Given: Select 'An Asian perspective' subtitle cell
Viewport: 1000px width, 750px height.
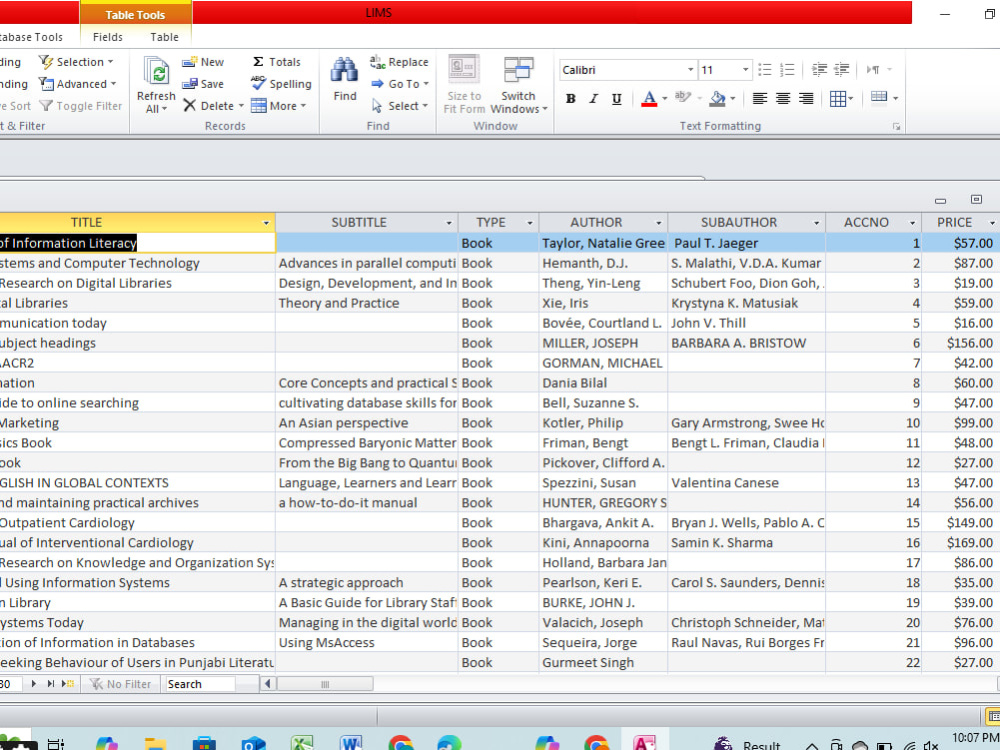Looking at the screenshot, I should pos(367,423).
